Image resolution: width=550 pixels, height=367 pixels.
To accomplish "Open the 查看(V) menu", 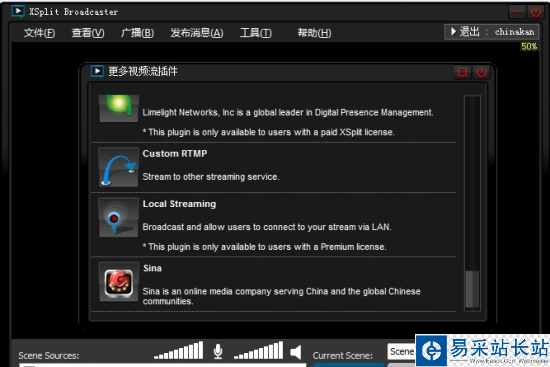I will click(x=88, y=33).
